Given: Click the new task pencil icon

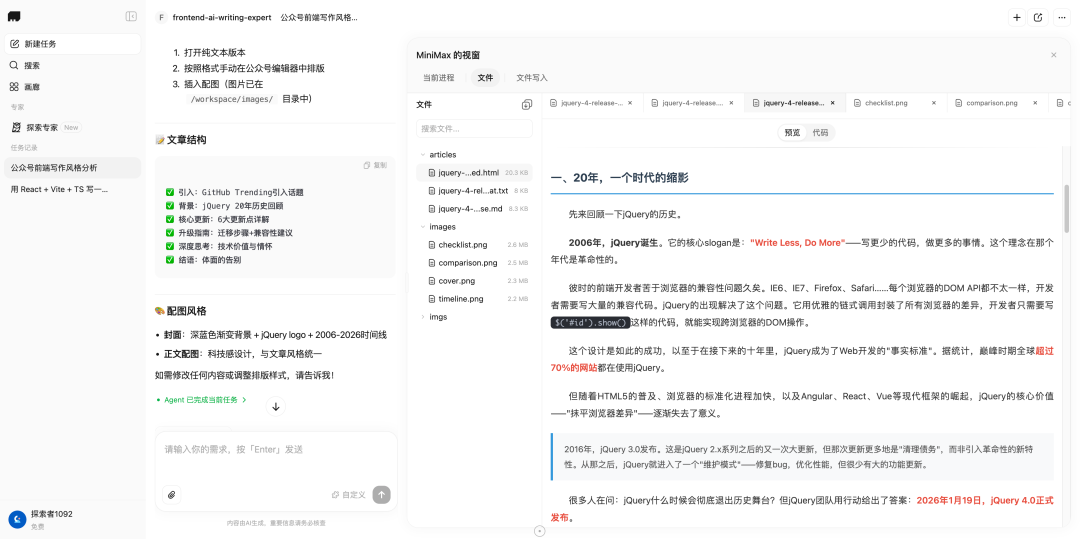Looking at the screenshot, I should [x=14, y=44].
